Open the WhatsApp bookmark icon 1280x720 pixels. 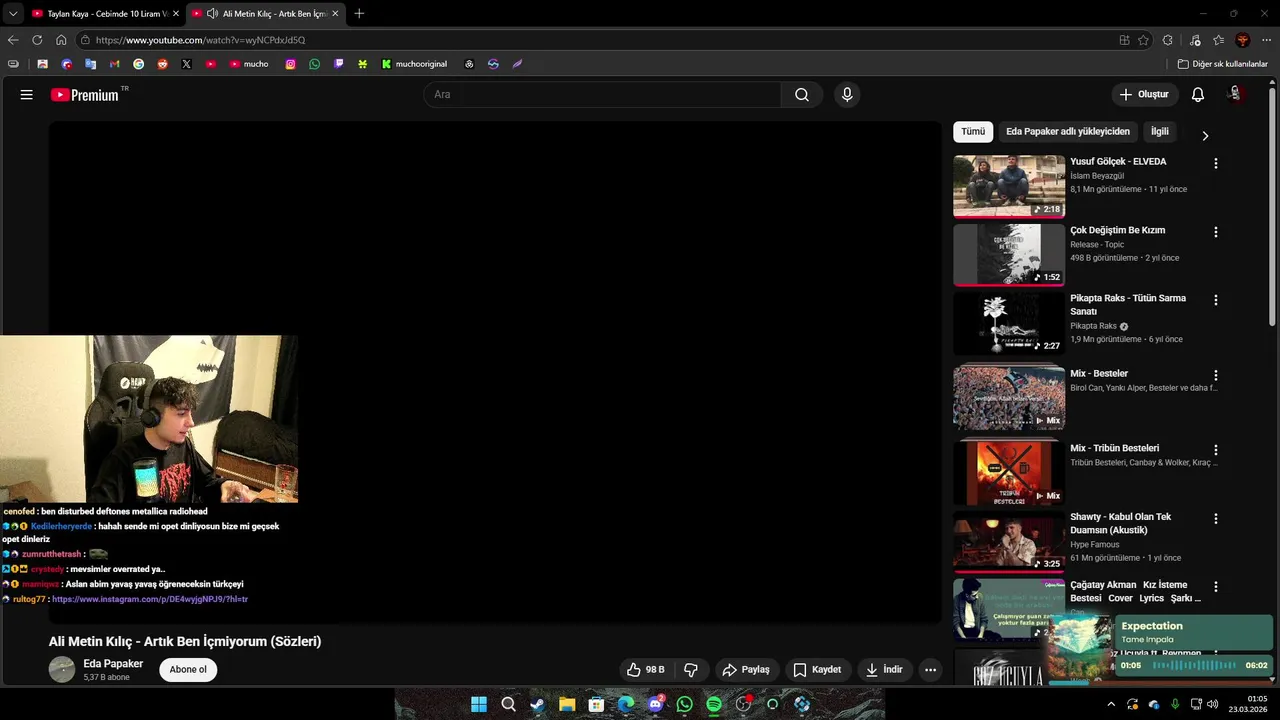tap(314, 64)
